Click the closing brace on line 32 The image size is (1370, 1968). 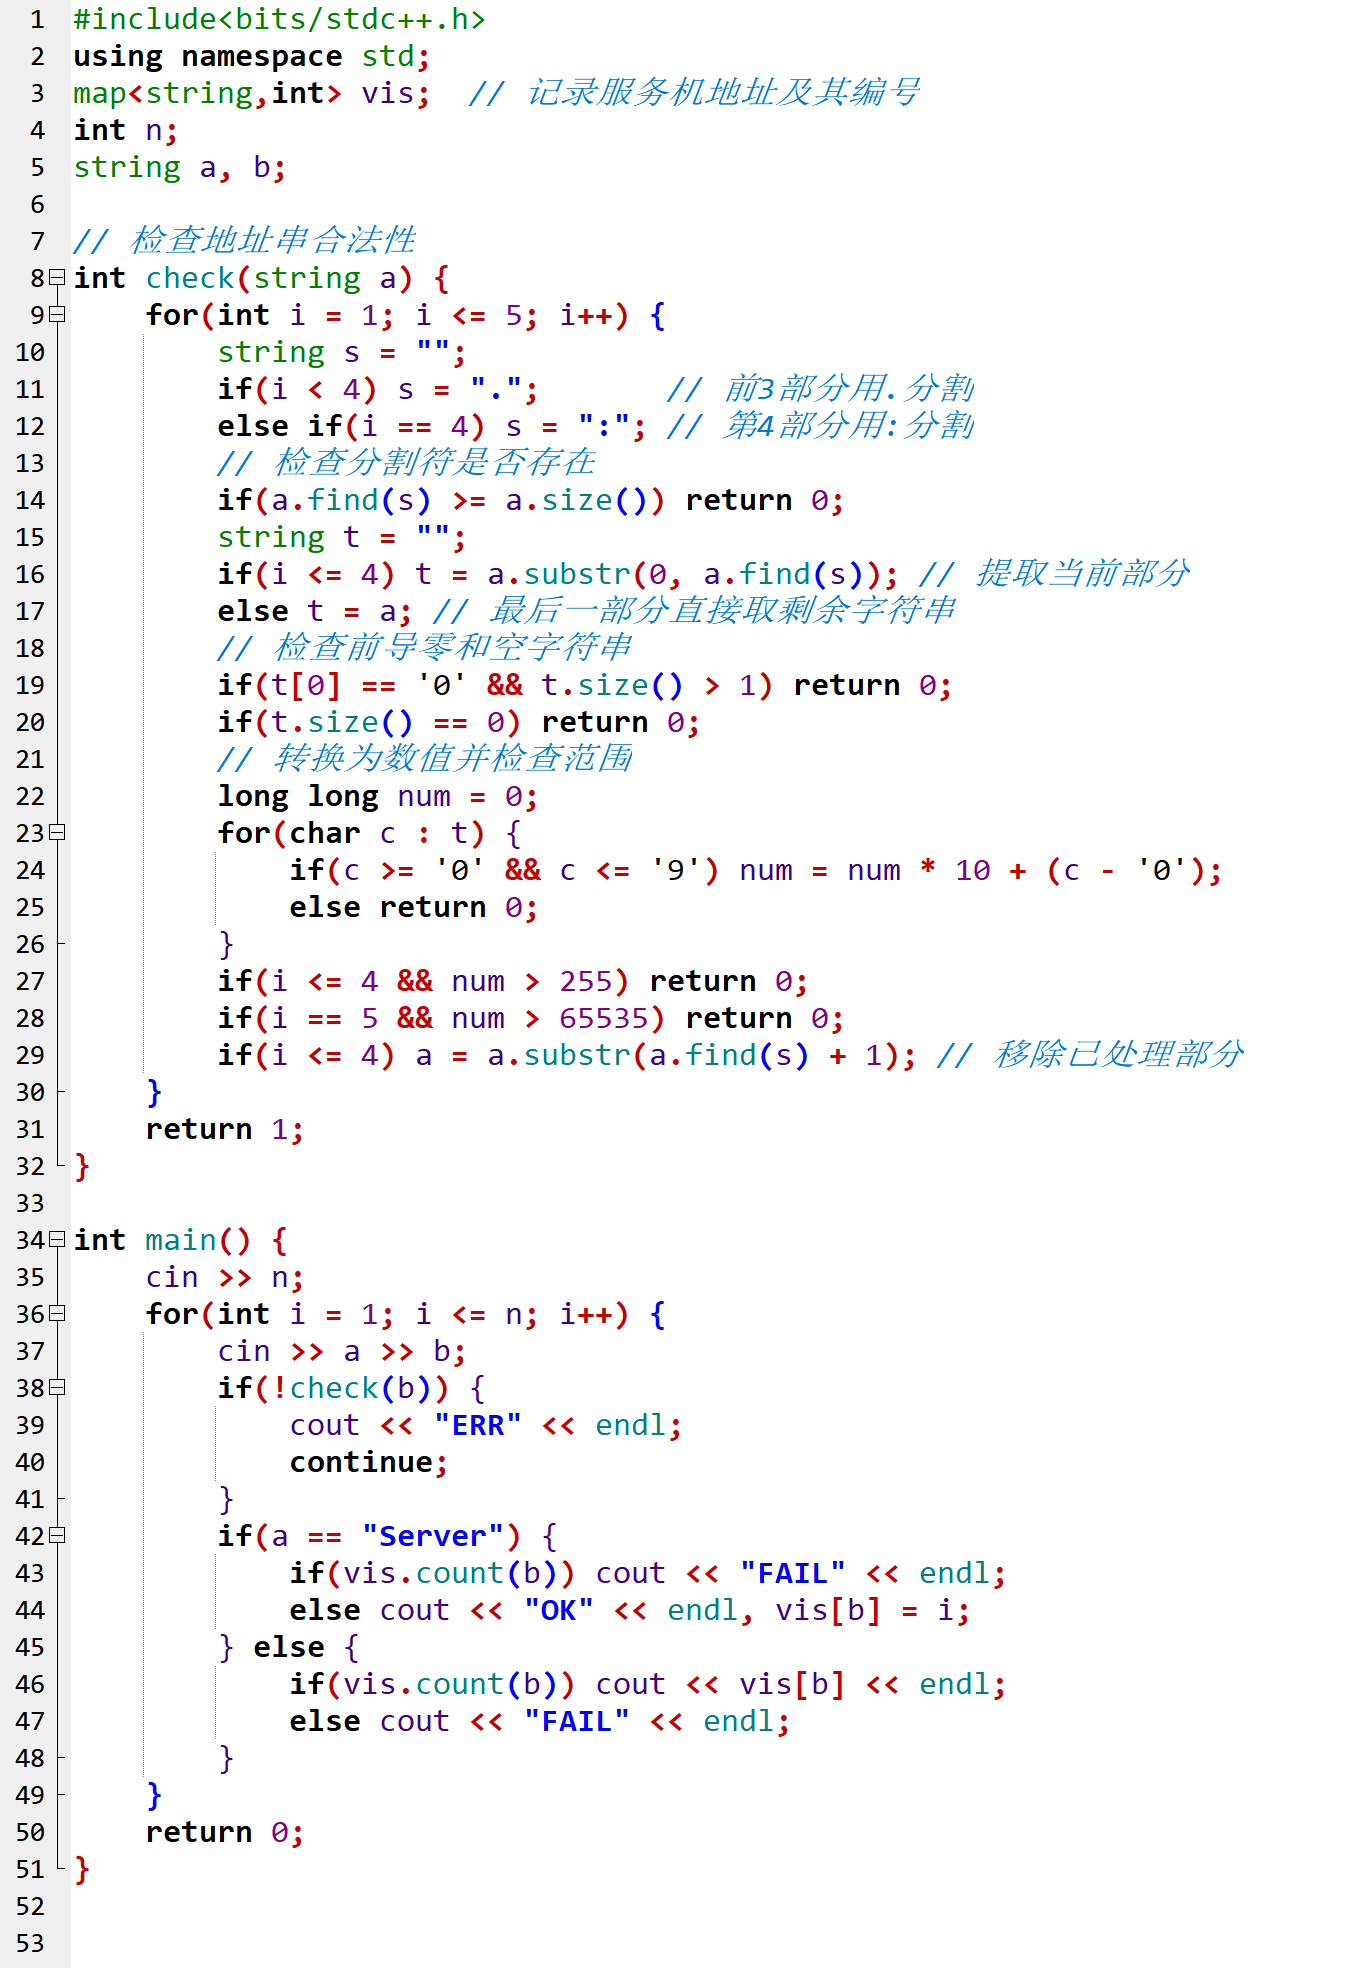(x=82, y=1166)
